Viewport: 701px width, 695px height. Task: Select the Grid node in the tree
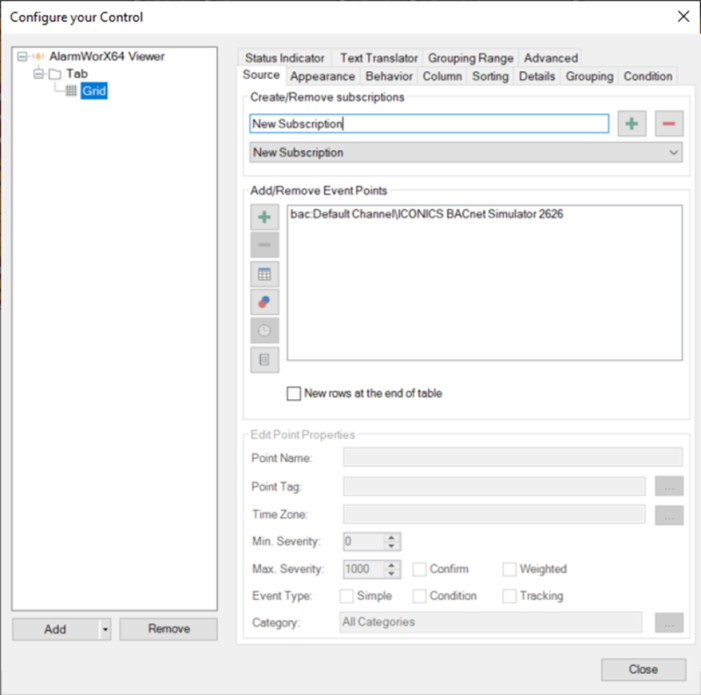(94, 92)
